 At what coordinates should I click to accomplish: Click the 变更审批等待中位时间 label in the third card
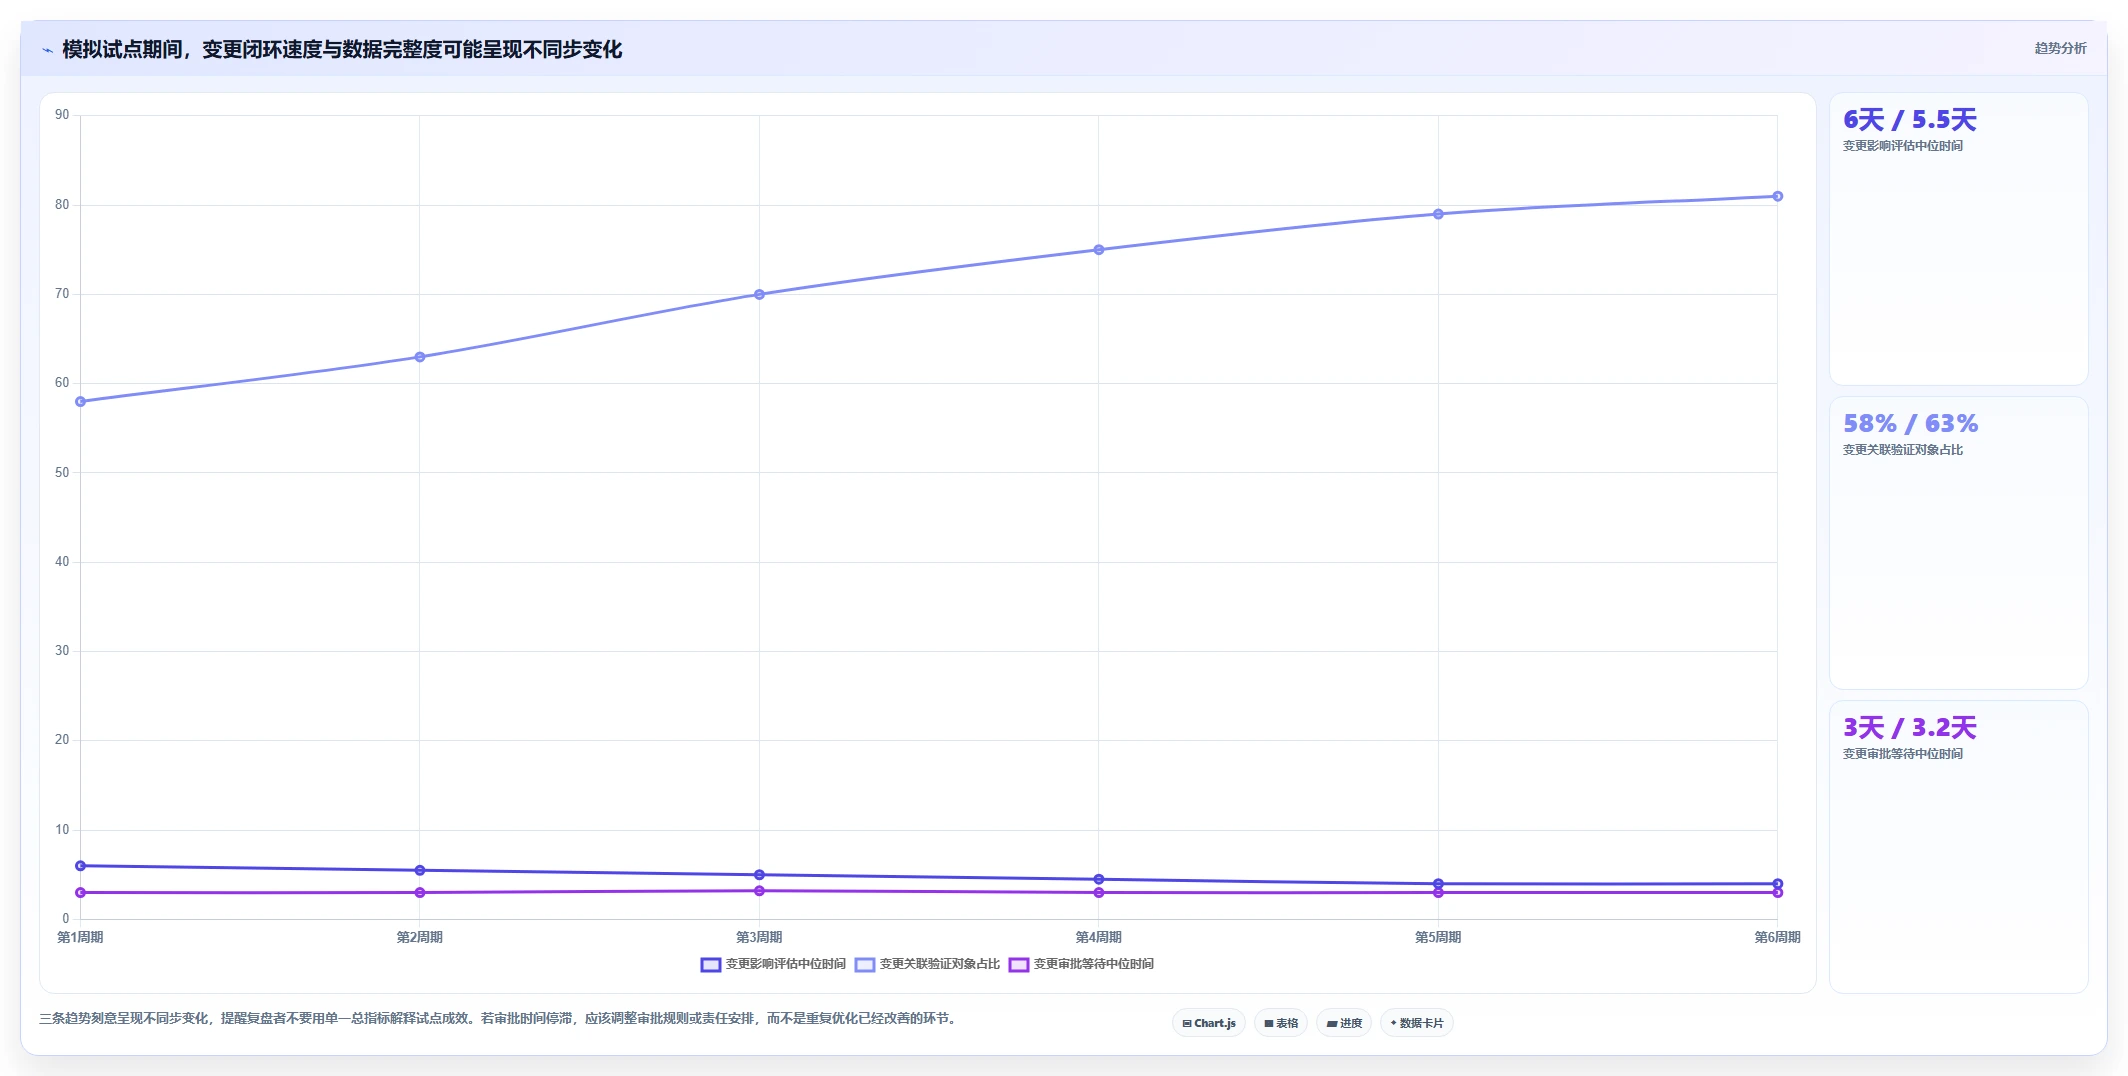pos(1903,754)
